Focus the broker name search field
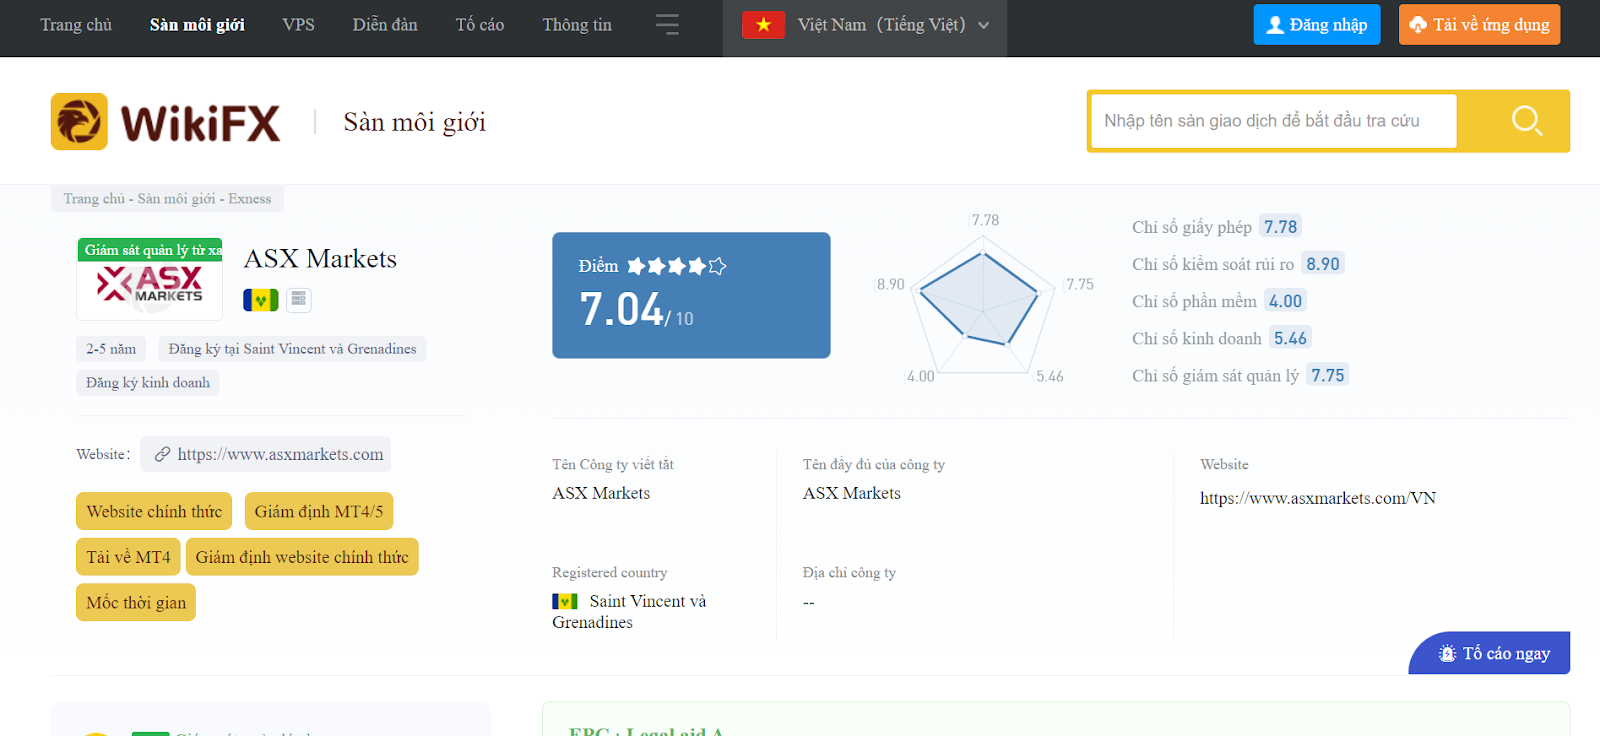 pyautogui.click(x=1273, y=121)
